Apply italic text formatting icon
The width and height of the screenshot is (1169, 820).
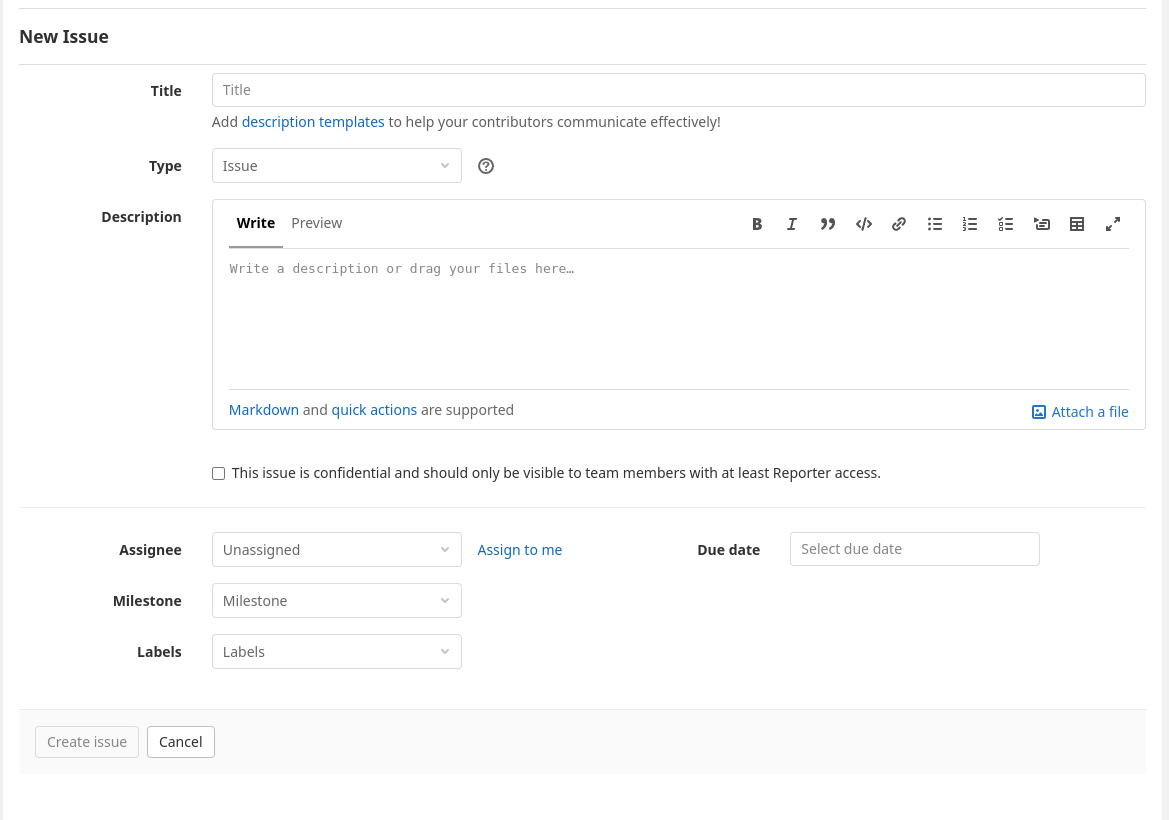pos(792,224)
